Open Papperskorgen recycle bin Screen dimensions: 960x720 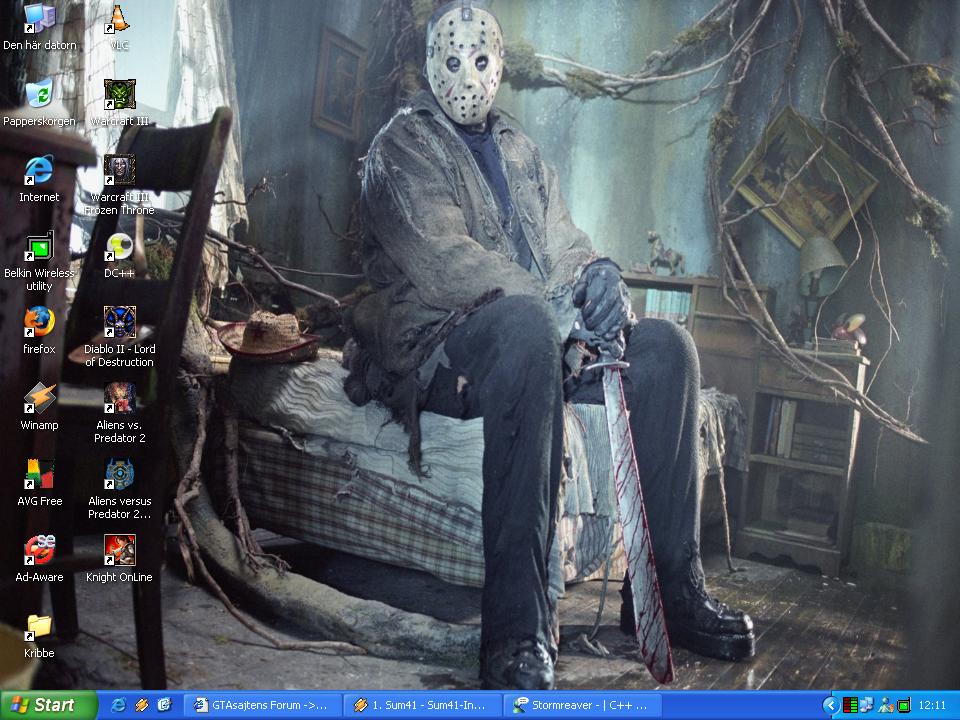40,103
